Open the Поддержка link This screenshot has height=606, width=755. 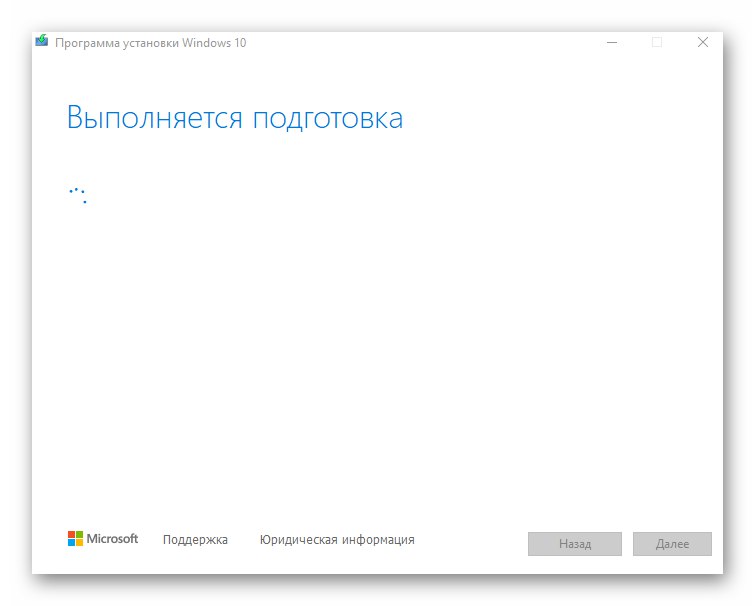[x=195, y=540]
